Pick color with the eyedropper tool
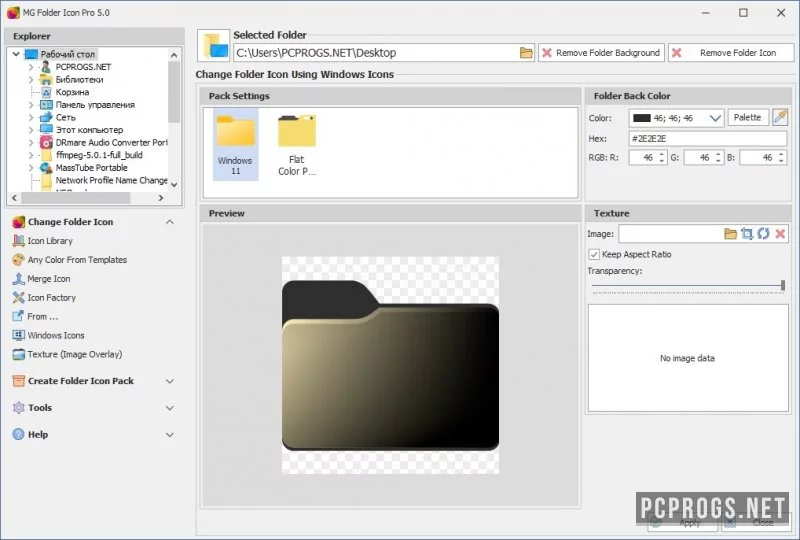 pos(780,117)
